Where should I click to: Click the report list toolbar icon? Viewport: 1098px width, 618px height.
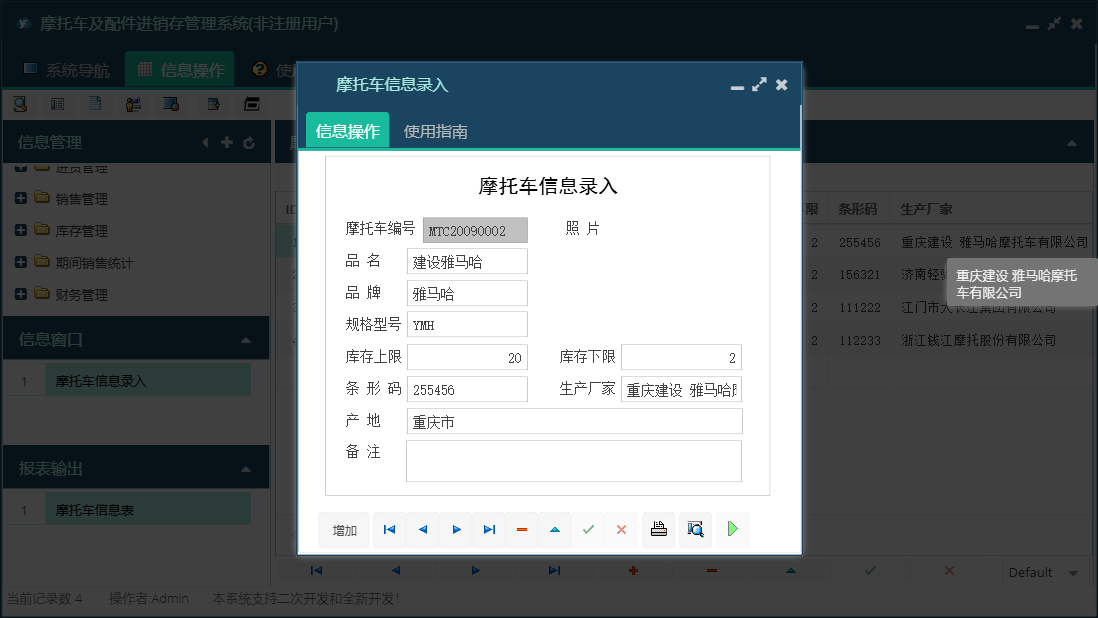(57, 103)
